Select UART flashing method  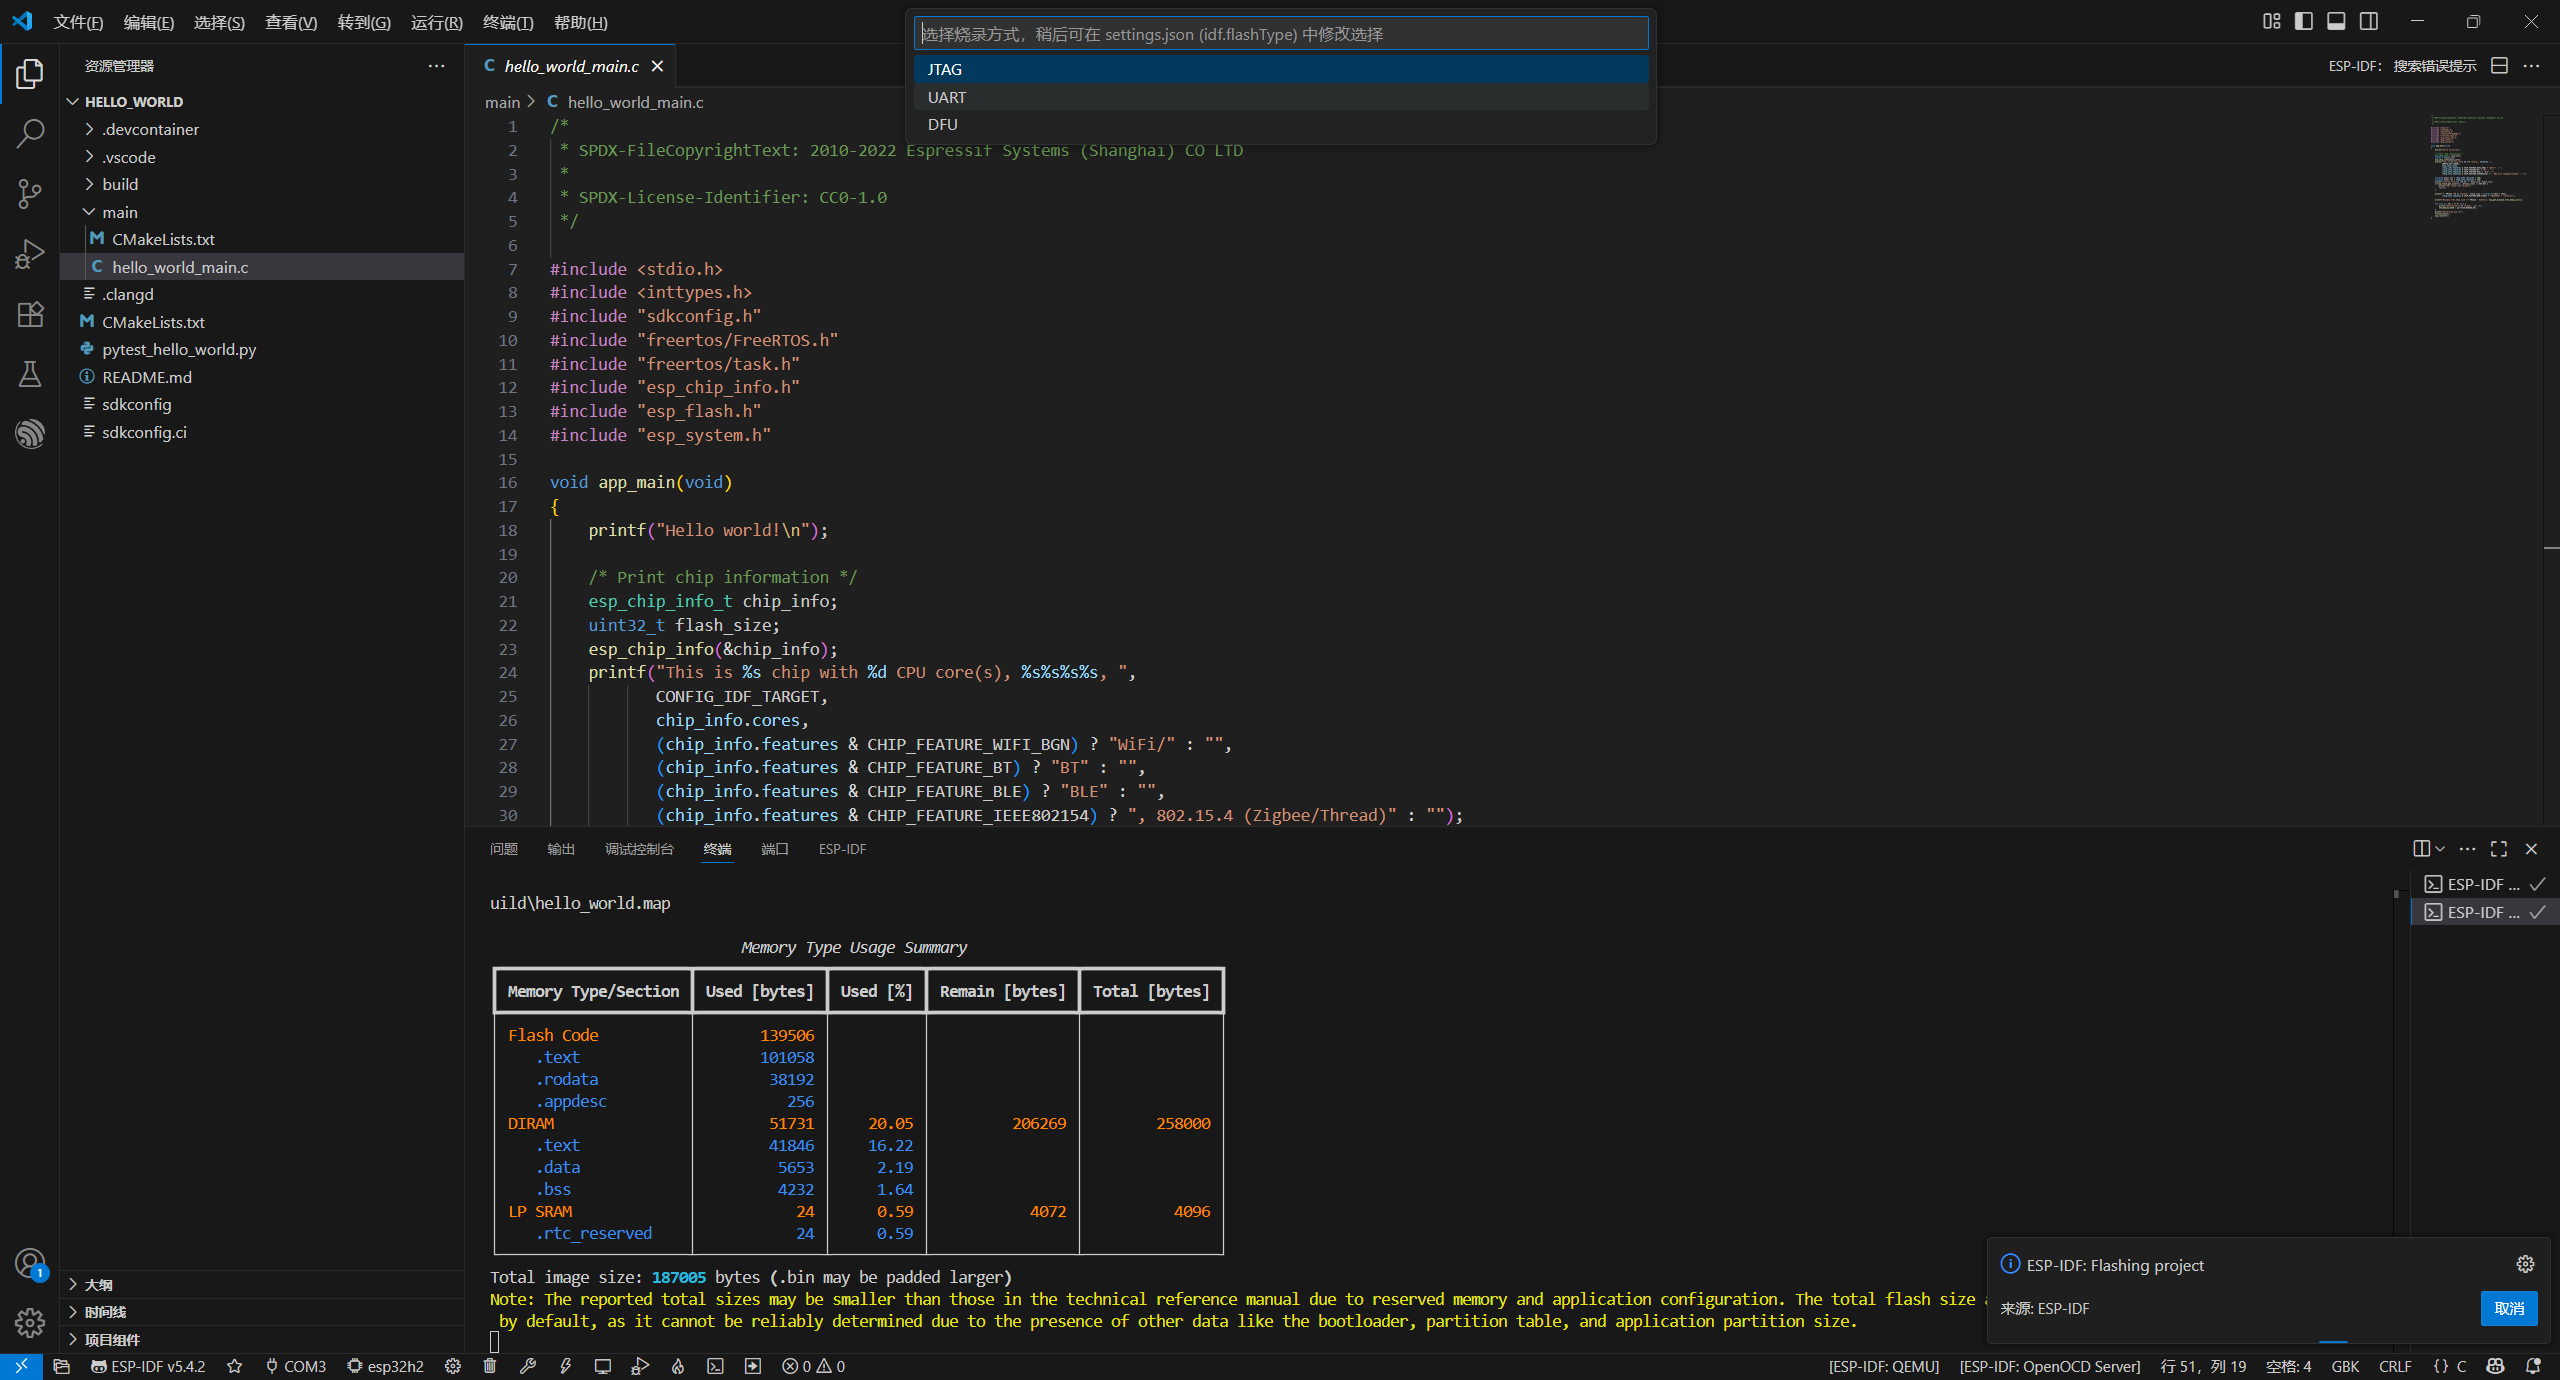tap(947, 97)
